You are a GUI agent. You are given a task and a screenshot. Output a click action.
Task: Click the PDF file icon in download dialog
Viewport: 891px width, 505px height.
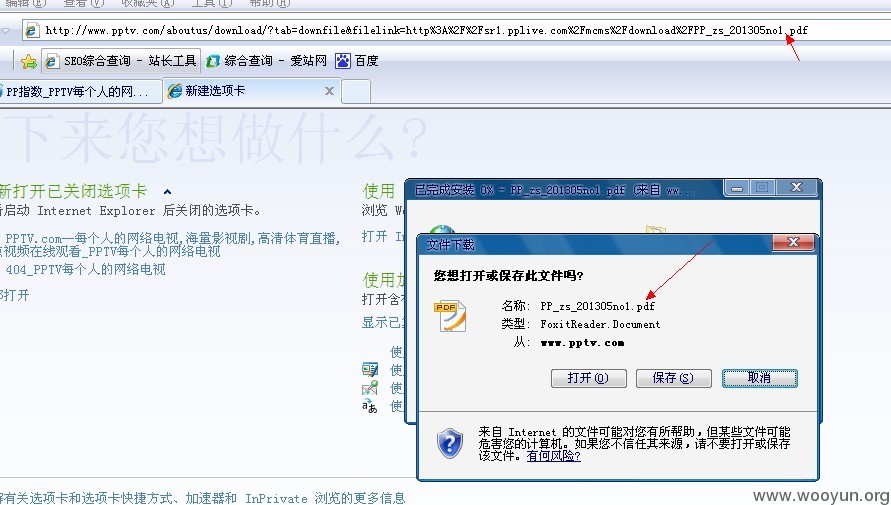pos(450,316)
